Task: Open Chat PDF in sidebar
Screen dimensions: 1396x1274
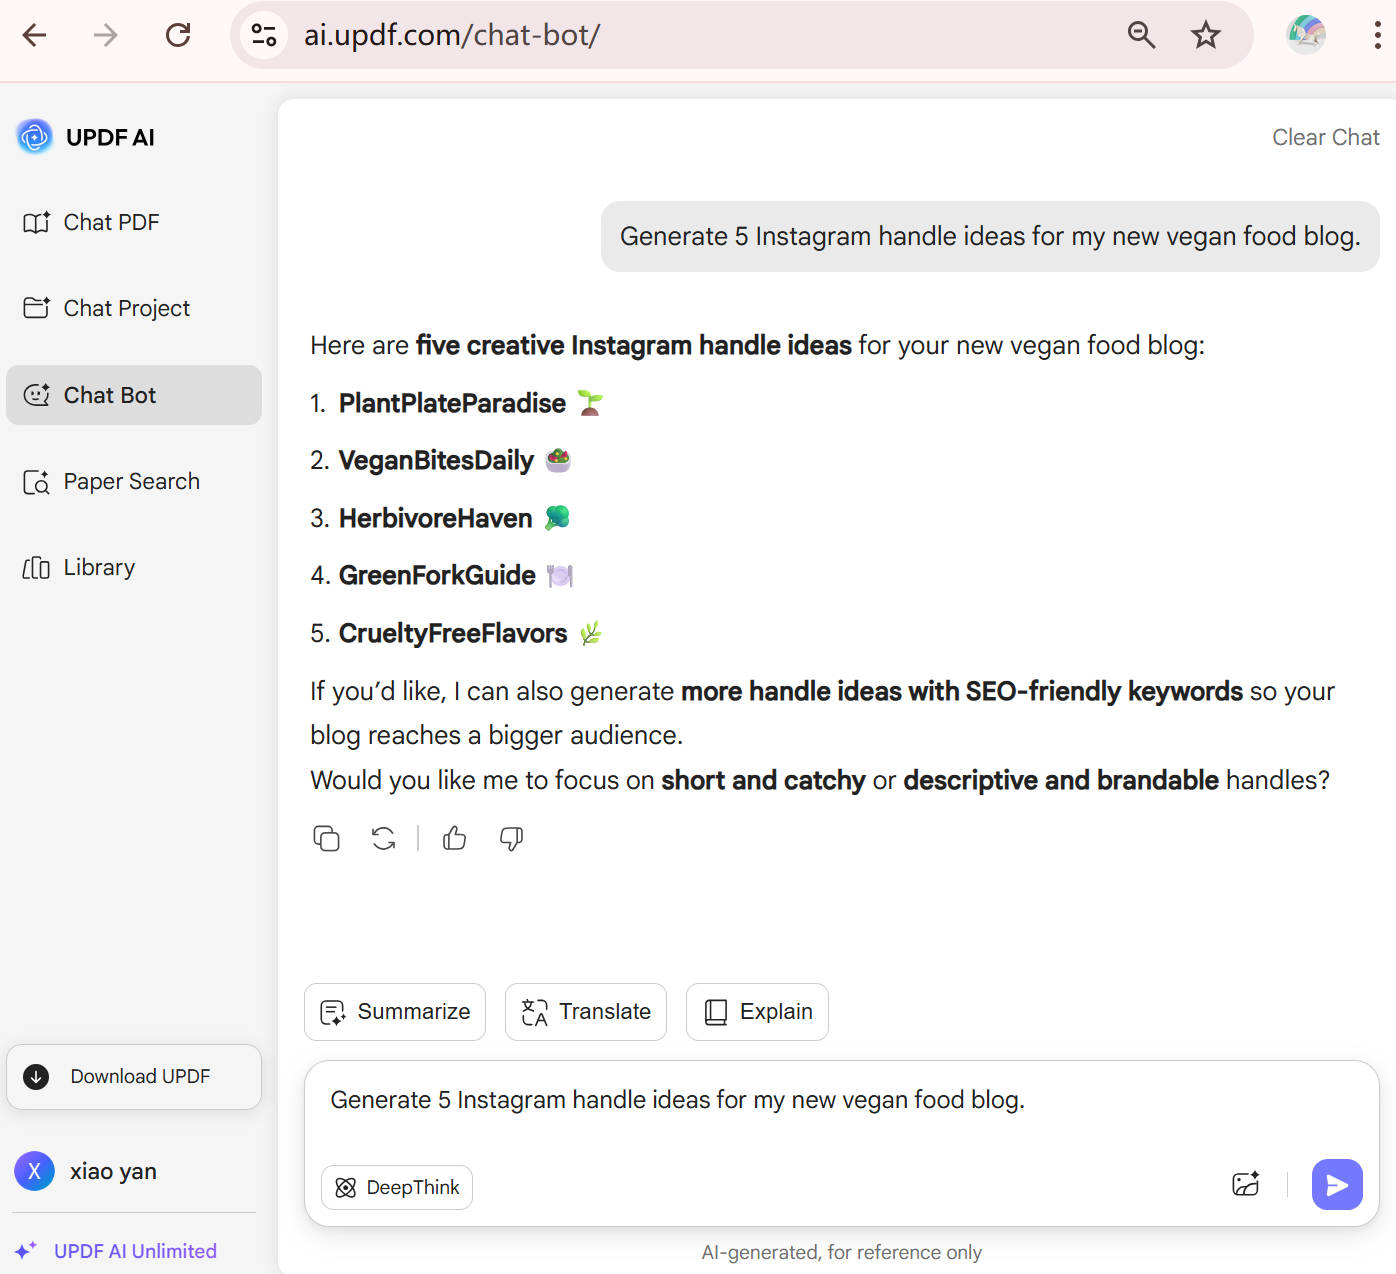Action: click(134, 222)
